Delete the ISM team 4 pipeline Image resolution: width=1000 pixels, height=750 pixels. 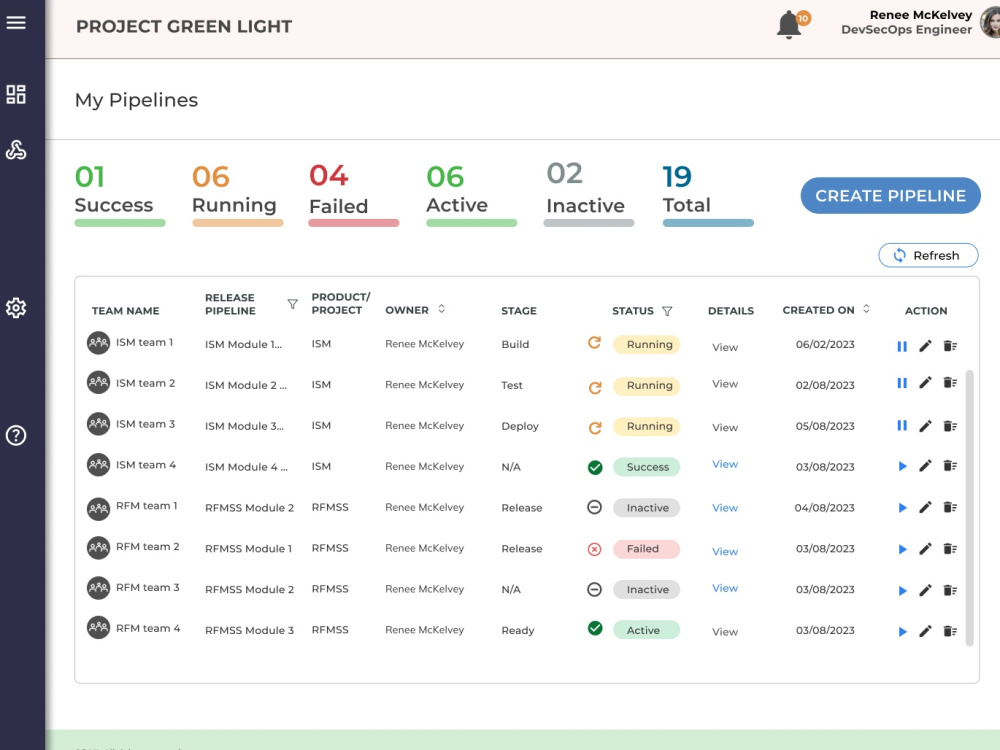point(950,466)
